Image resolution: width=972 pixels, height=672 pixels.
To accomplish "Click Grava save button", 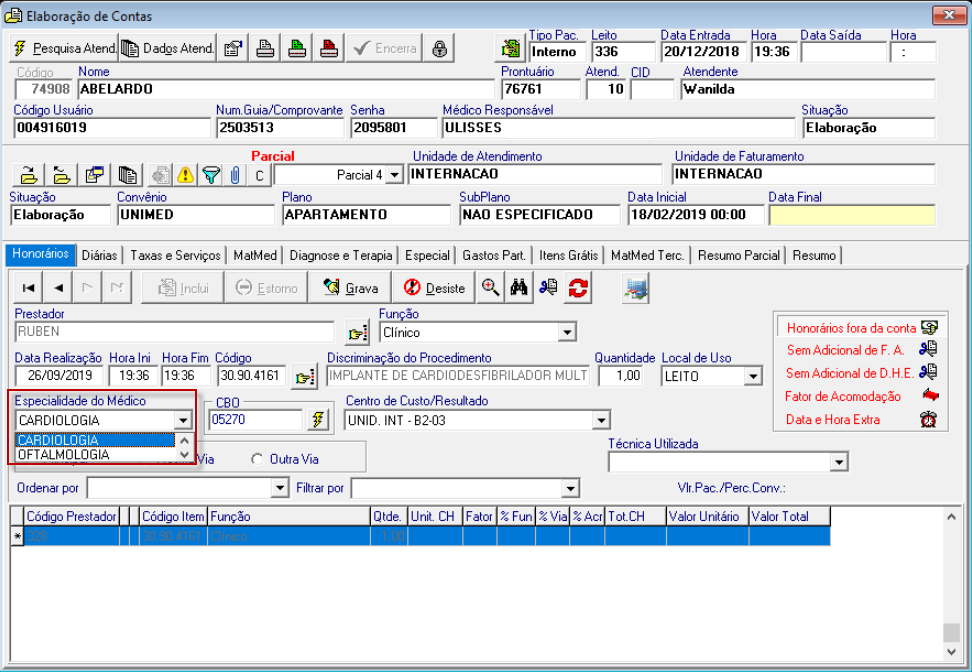I will click(350, 288).
